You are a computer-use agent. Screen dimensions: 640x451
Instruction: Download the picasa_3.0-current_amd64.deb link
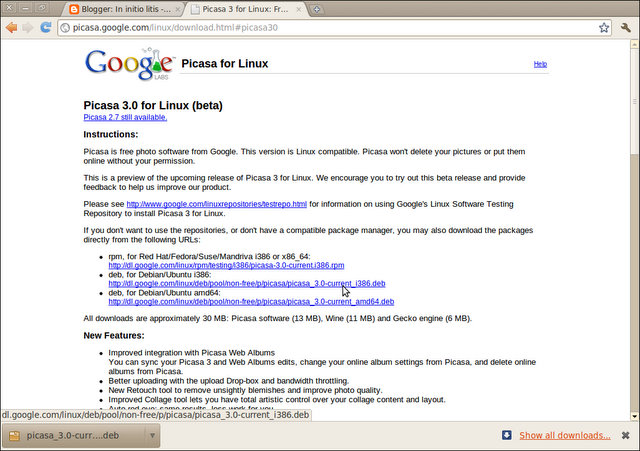(x=251, y=302)
